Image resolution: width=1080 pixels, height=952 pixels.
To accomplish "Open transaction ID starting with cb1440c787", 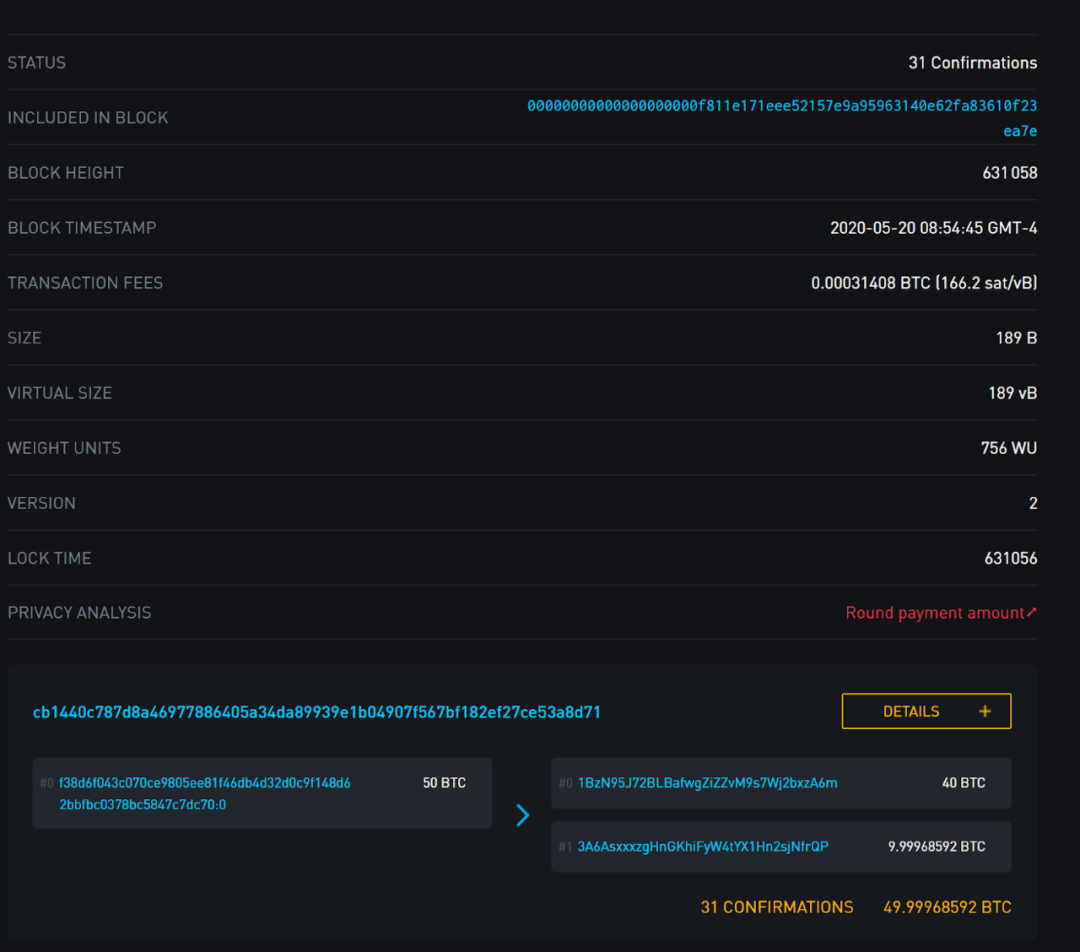I will pos(317,712).
